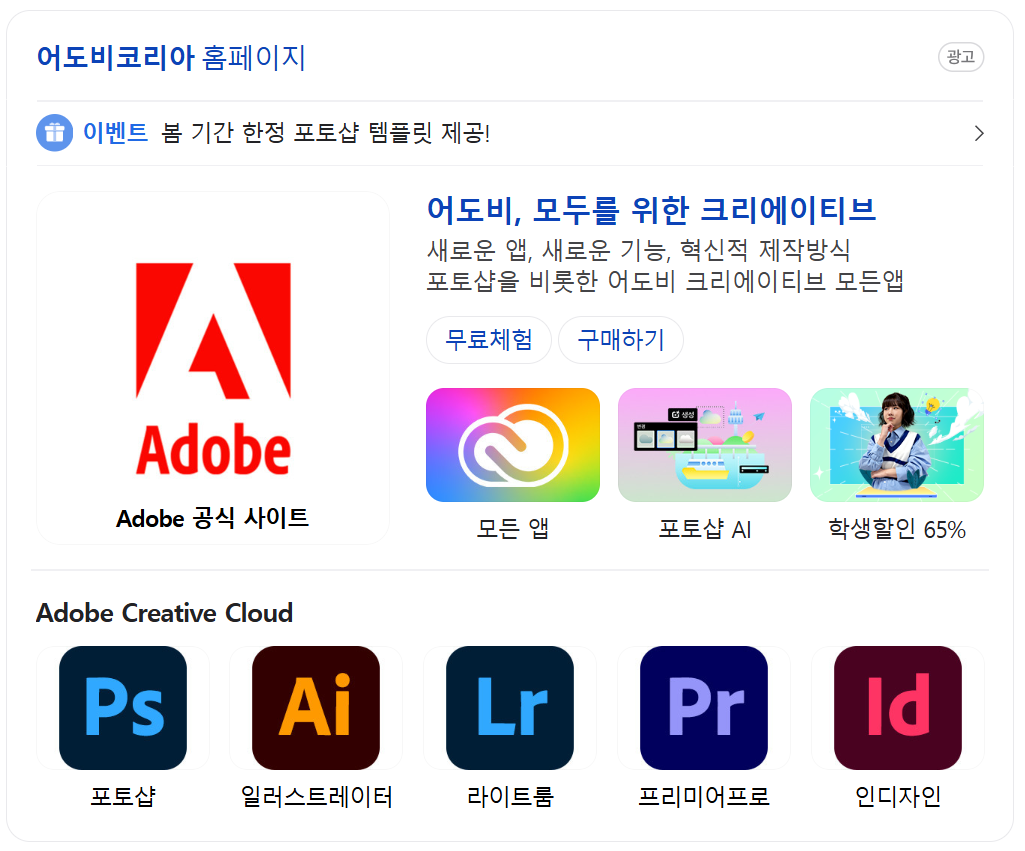Click the 포토샵 label under Ps

pos(123,796)
